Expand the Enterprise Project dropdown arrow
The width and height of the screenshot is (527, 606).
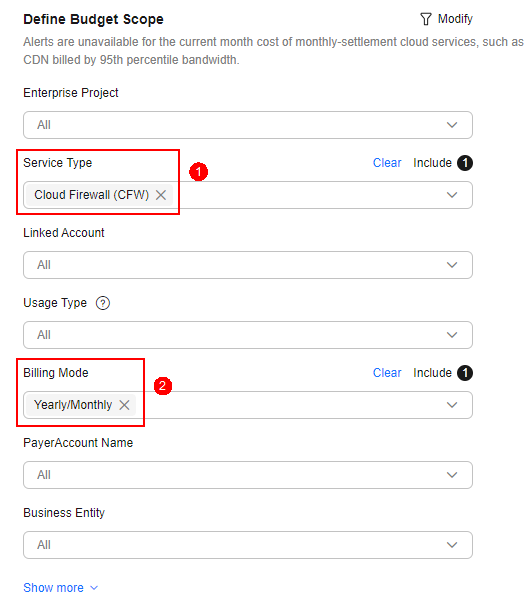point(452,125)
